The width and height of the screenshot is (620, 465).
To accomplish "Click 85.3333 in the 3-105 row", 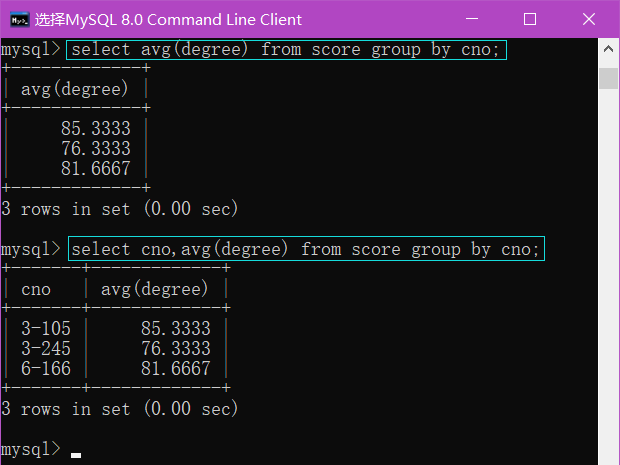I will pos(176,329).
